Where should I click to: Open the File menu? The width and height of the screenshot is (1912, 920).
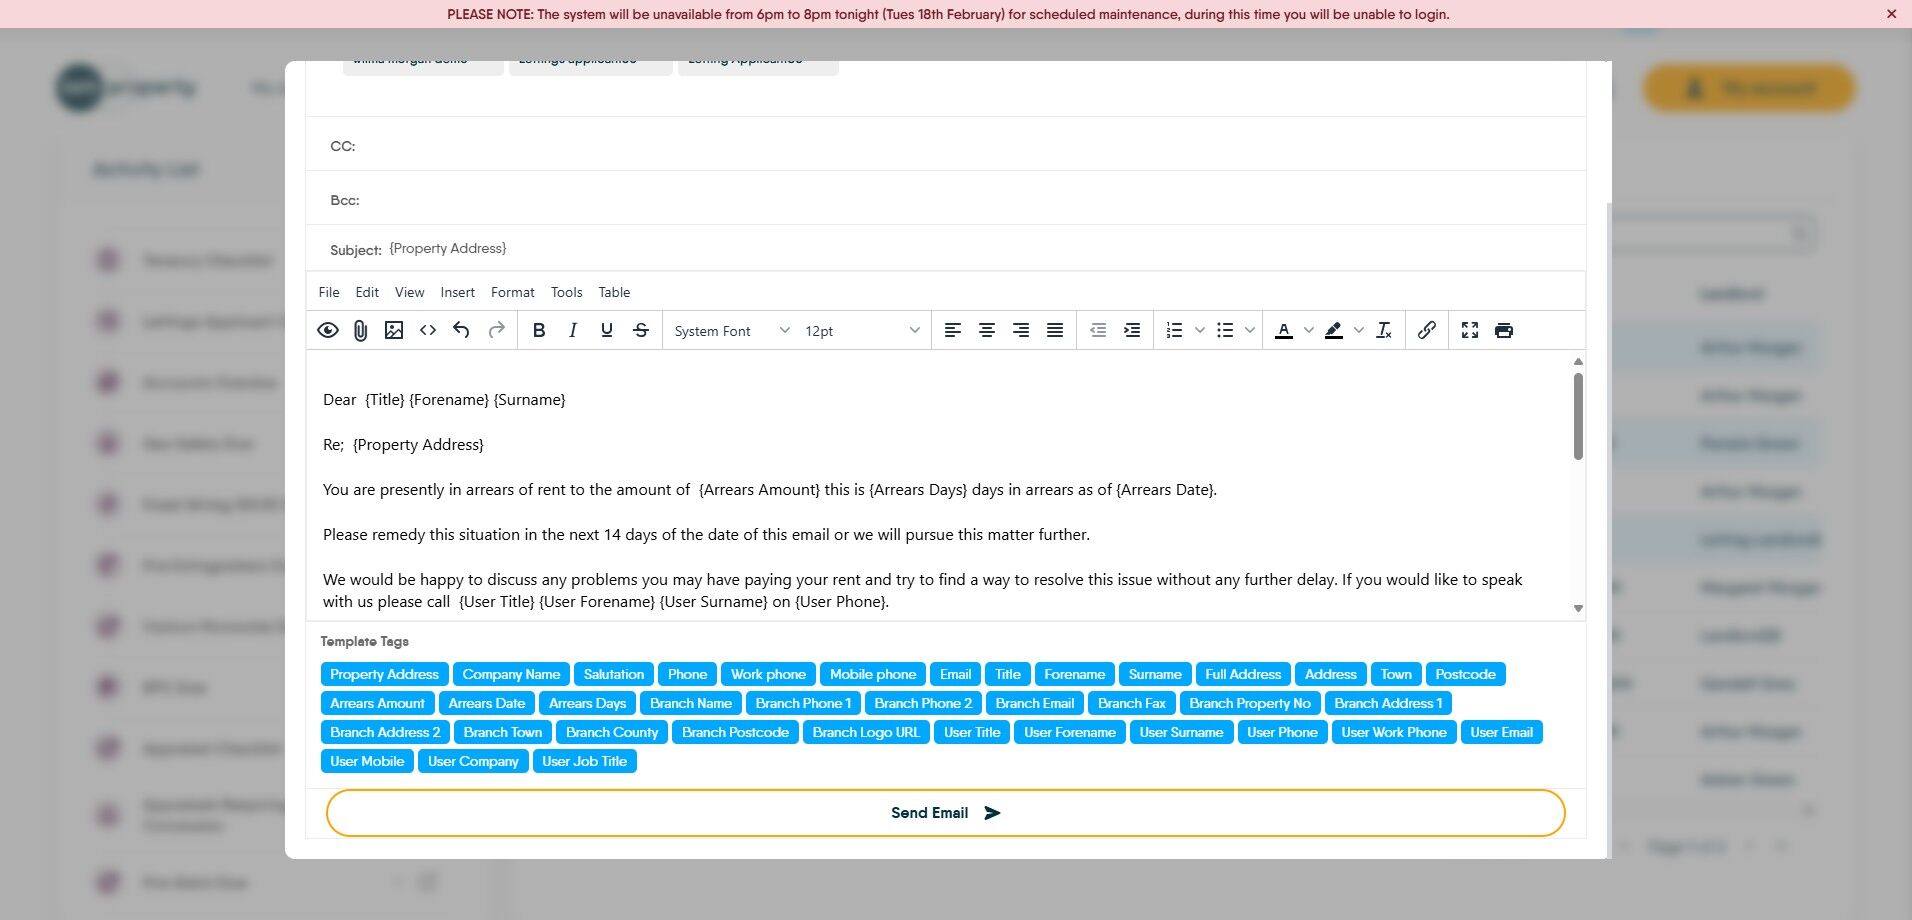329,292
